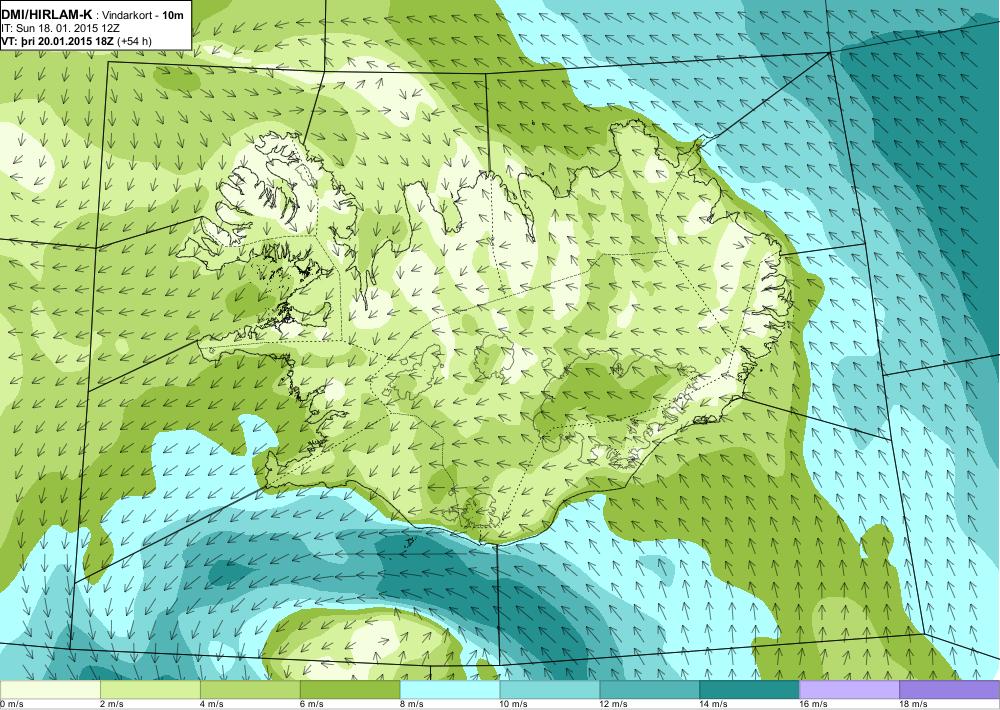Click the Vindarkort label in the header

click(126, 15)
